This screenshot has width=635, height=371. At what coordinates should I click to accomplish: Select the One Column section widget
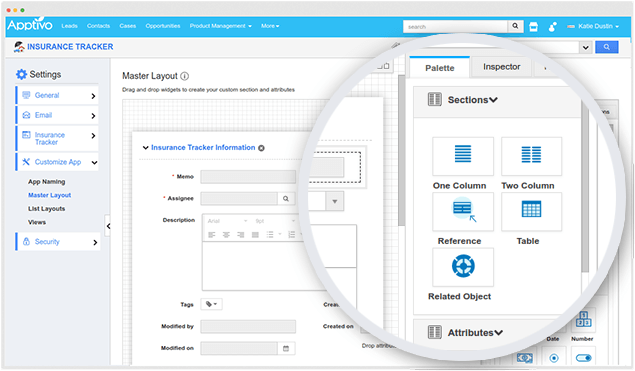pyautogui.click(x=462, y=156)
